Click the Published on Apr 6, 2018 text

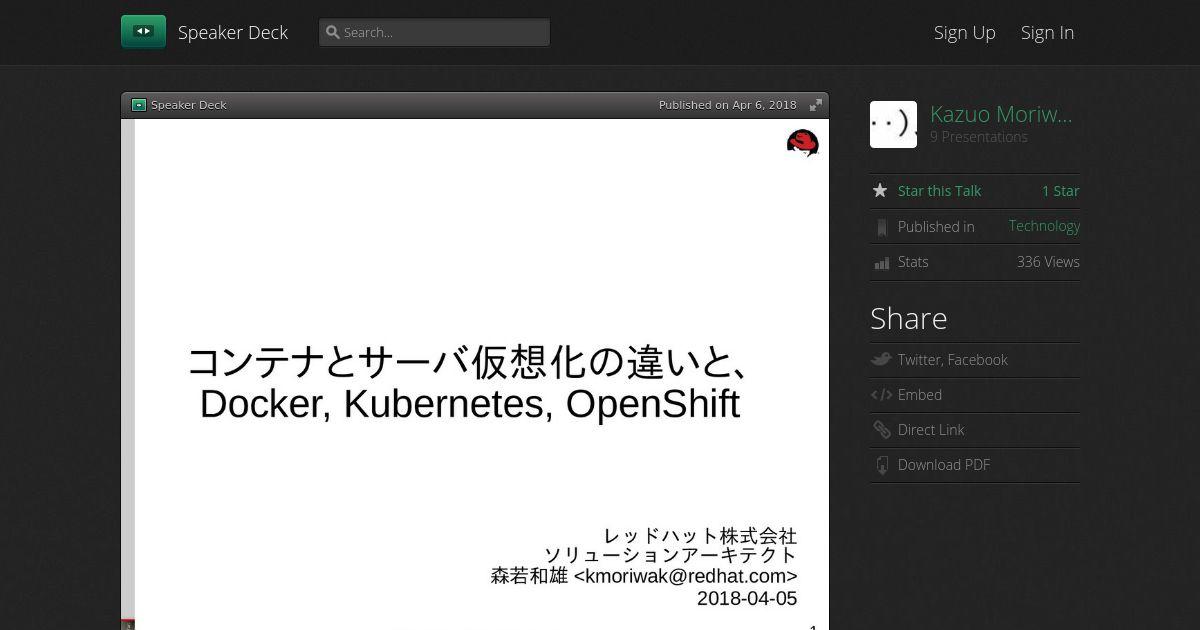[728, 105]
